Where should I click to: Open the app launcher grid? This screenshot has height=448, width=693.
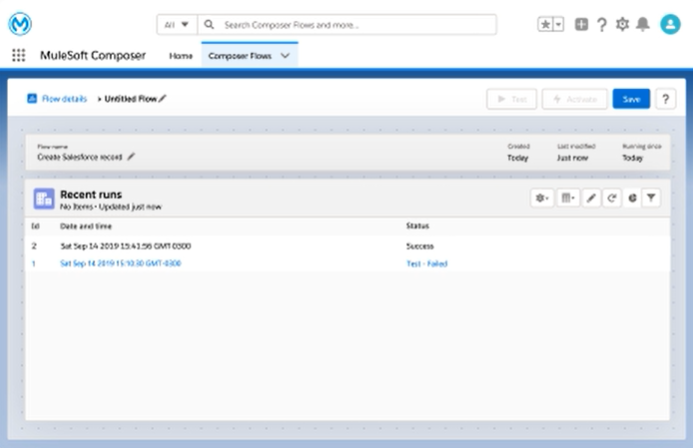click(x=19, y=55)
